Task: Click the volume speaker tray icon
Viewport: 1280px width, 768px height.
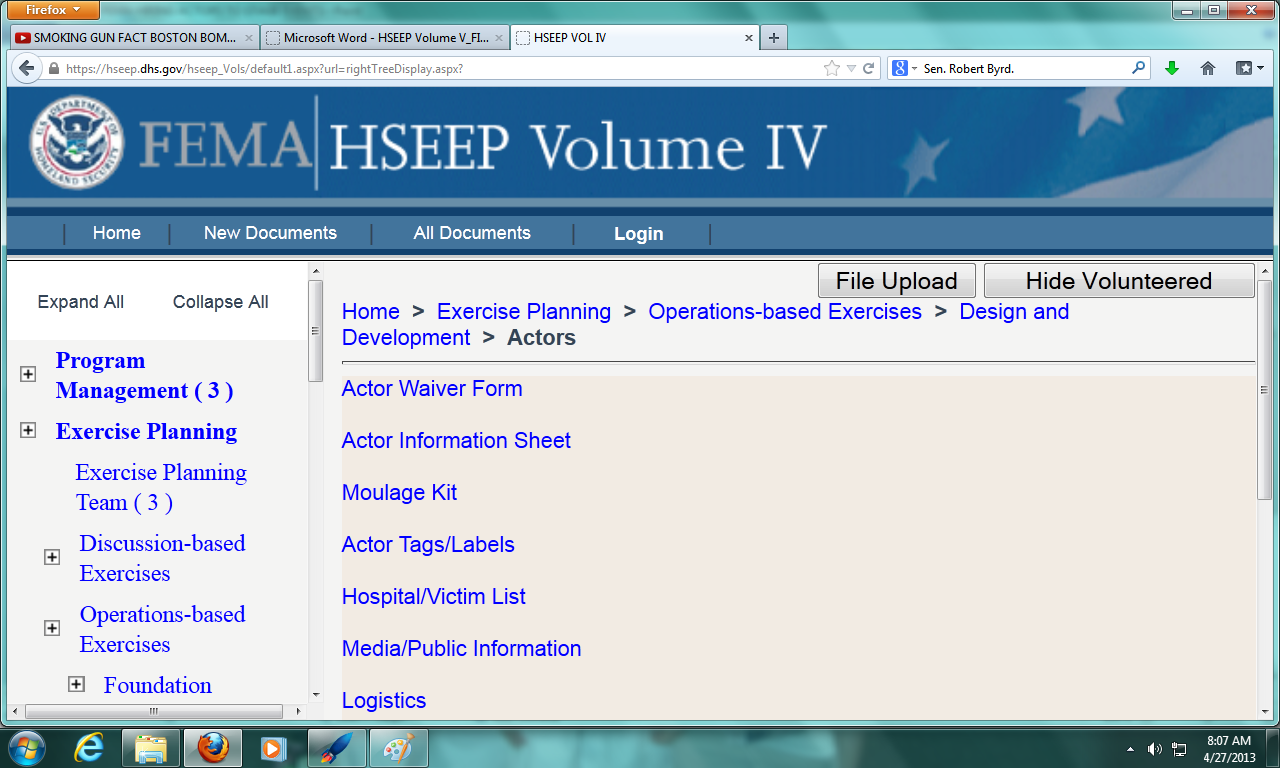Action: click(1155, 749)
